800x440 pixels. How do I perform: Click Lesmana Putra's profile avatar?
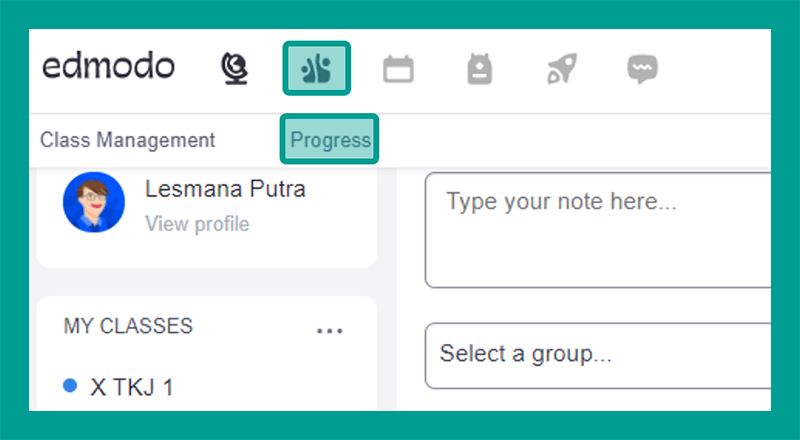pyautogui.click(x=93, y=203)
